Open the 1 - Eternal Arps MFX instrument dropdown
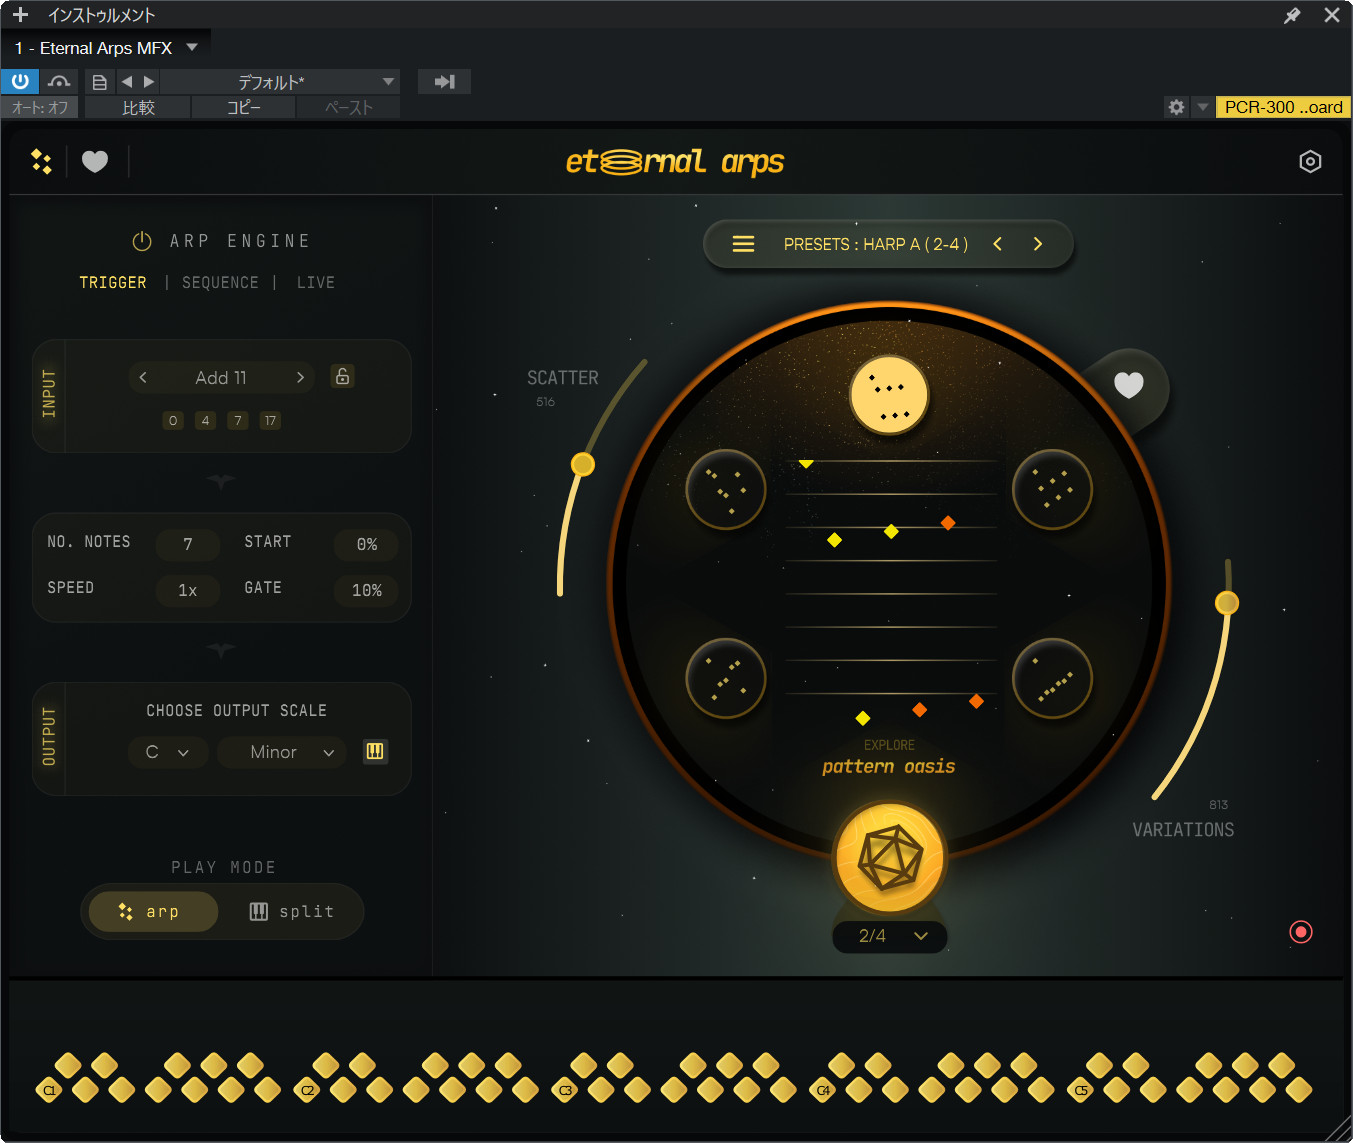This screenshot has height=1143, width=1353. (x=107, y=48)
